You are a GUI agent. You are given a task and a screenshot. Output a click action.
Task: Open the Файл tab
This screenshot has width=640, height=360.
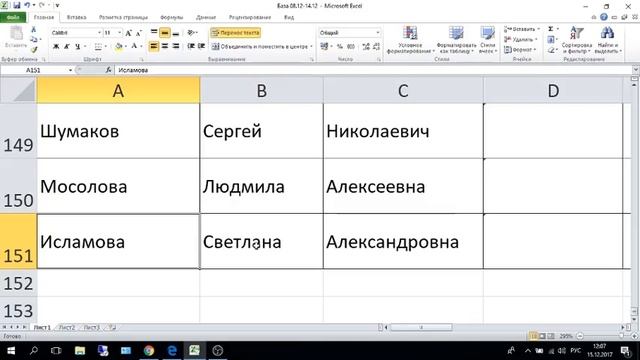click(x=13, y=17)
